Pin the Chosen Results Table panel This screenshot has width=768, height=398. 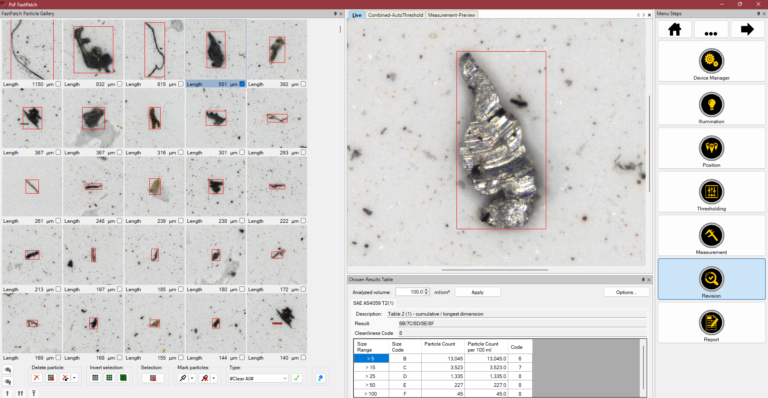click(x=643, y=280)
